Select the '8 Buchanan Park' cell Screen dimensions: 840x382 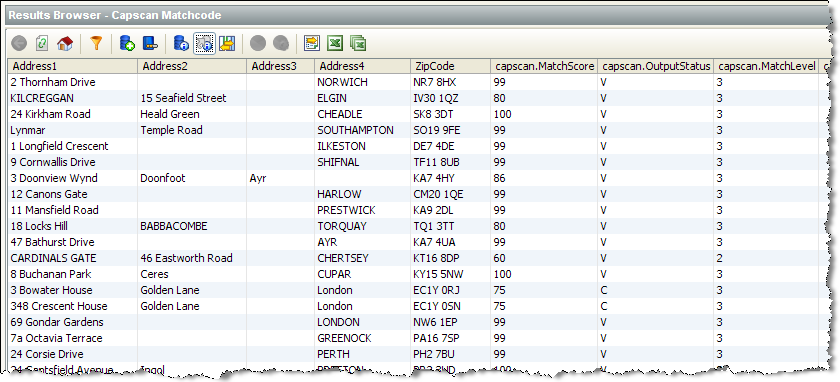coord(73,274)
